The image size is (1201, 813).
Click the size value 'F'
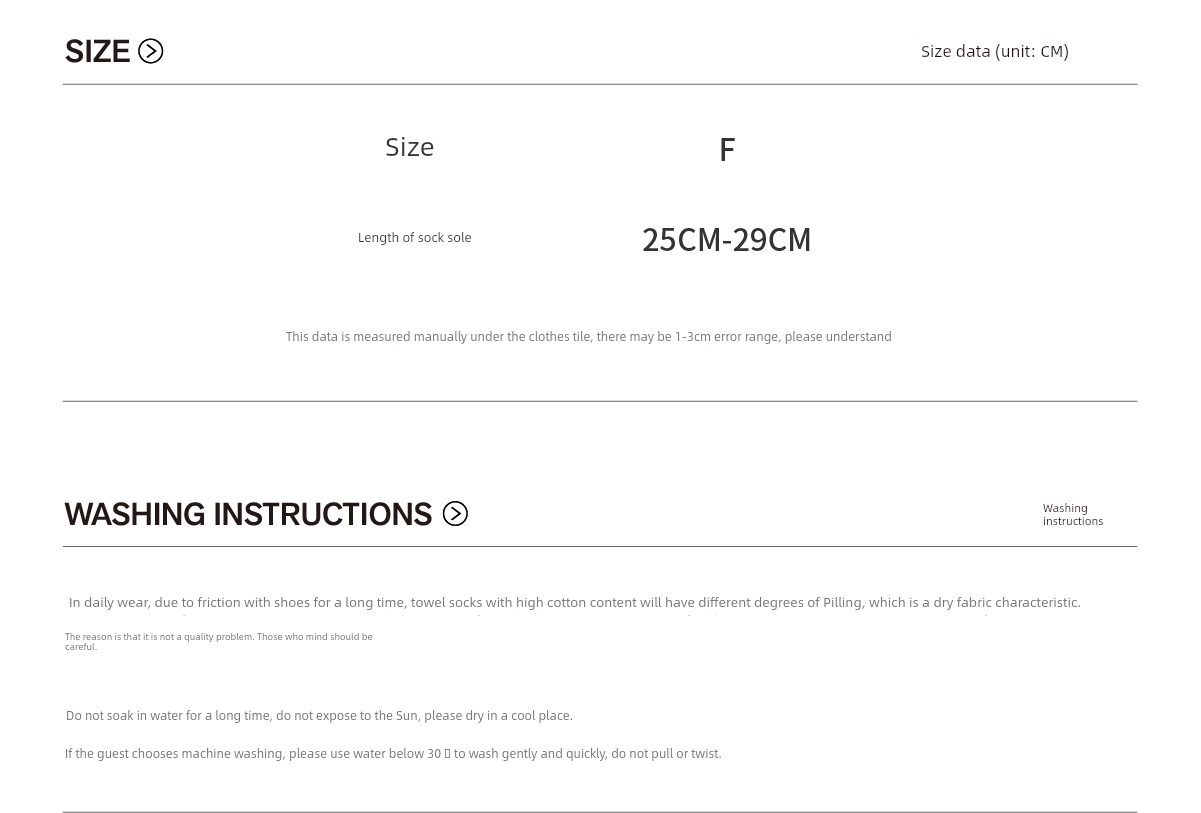pos(727,150)
